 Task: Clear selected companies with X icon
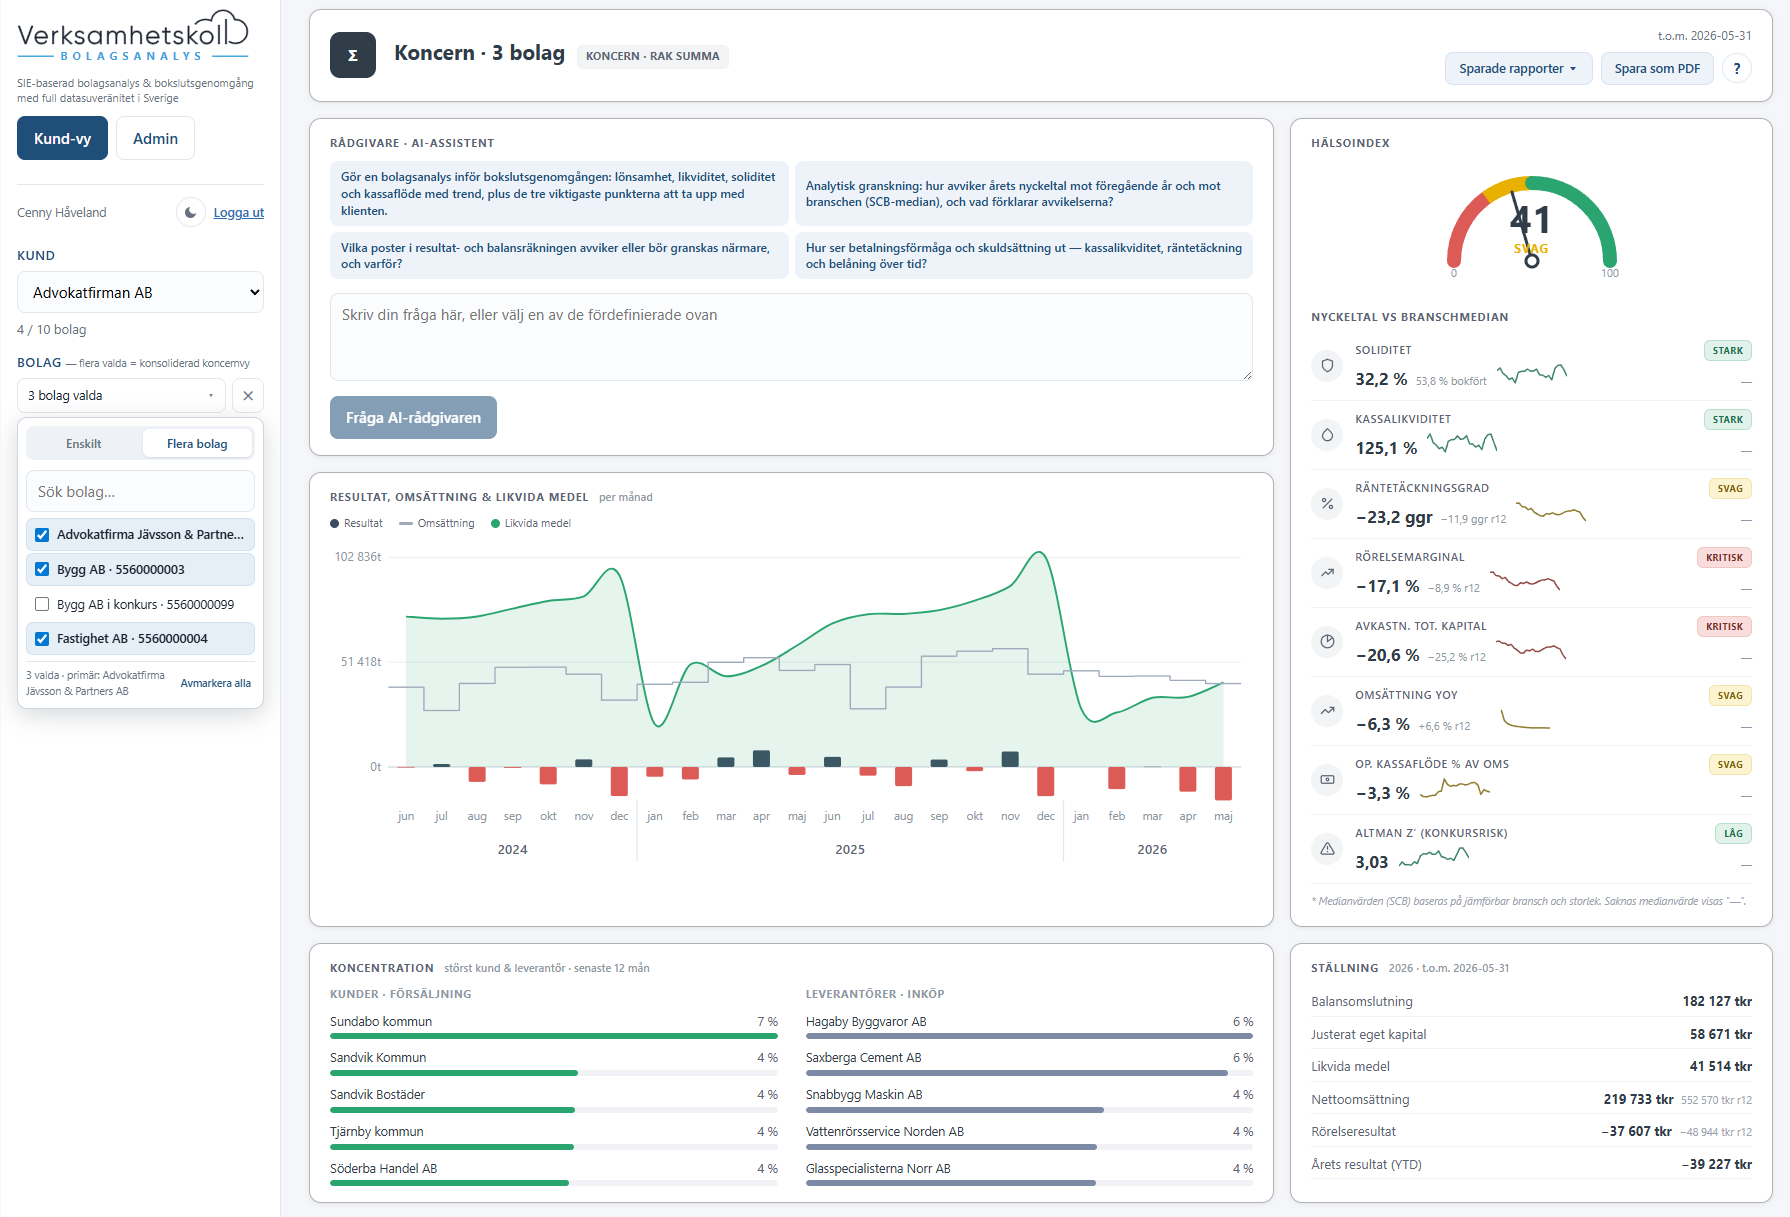[248, 395]
